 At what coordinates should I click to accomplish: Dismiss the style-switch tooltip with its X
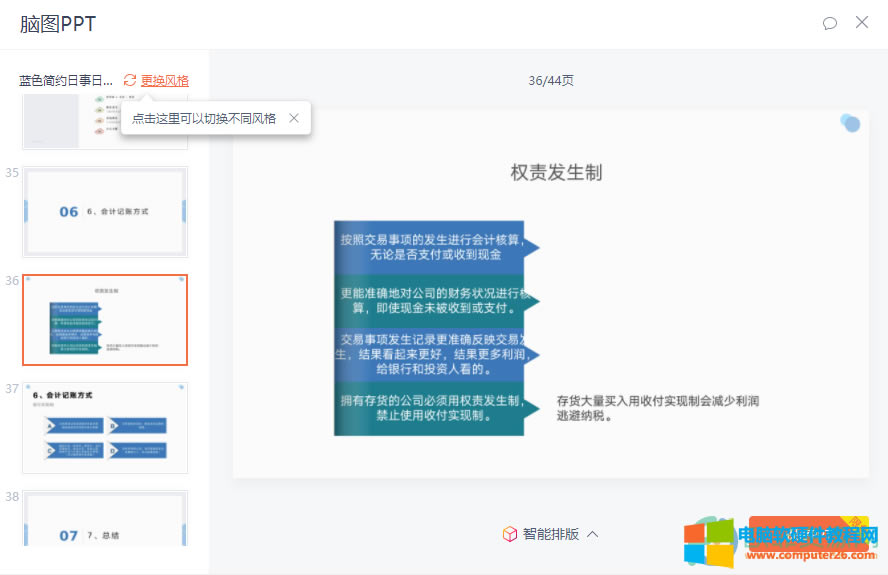pos(294,118)
